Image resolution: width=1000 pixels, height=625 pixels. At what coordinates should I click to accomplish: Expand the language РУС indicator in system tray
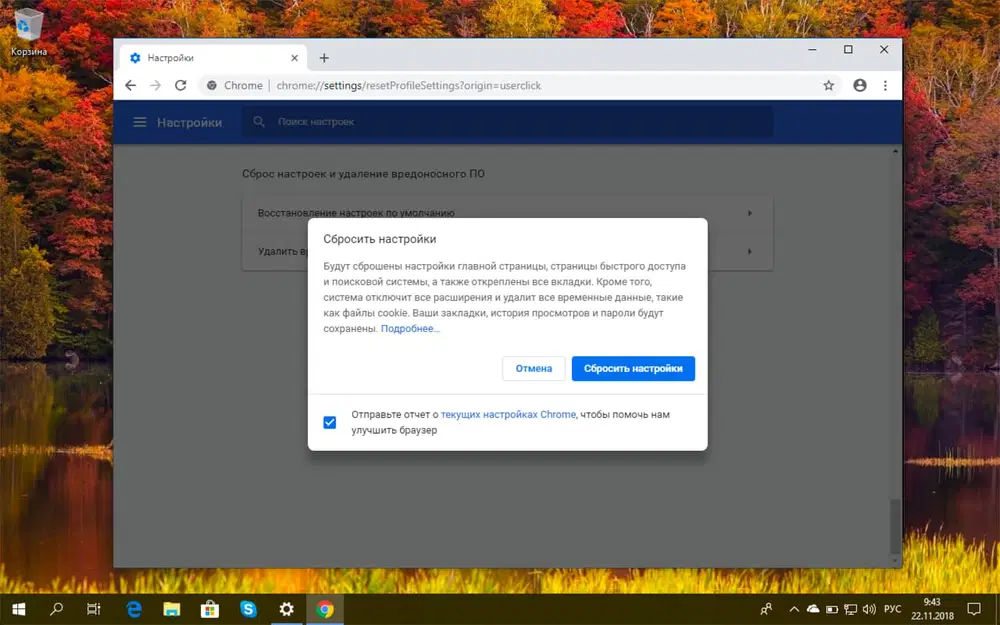pos(895,609)
